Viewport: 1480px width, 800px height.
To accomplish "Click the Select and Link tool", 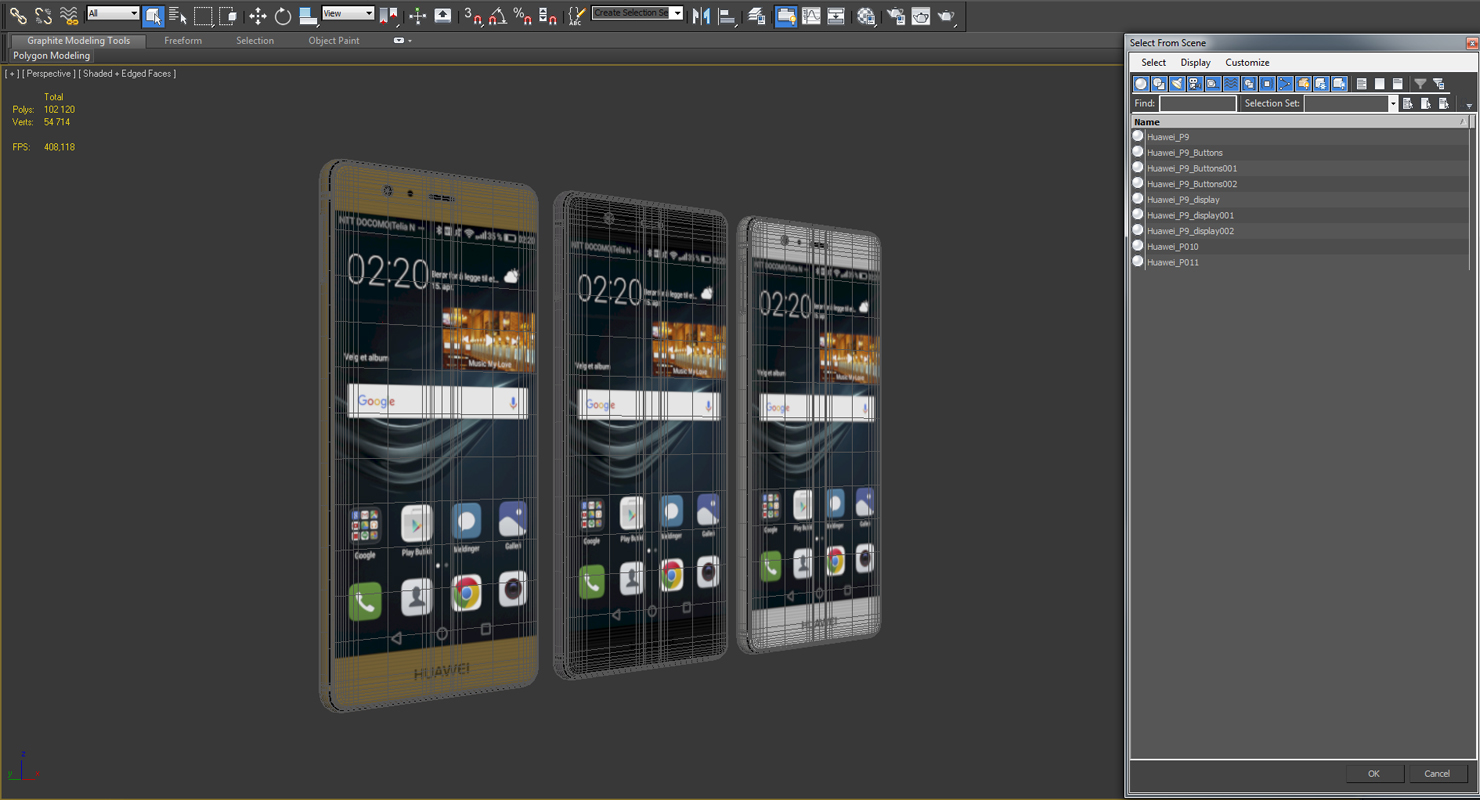I will [18, 15].
